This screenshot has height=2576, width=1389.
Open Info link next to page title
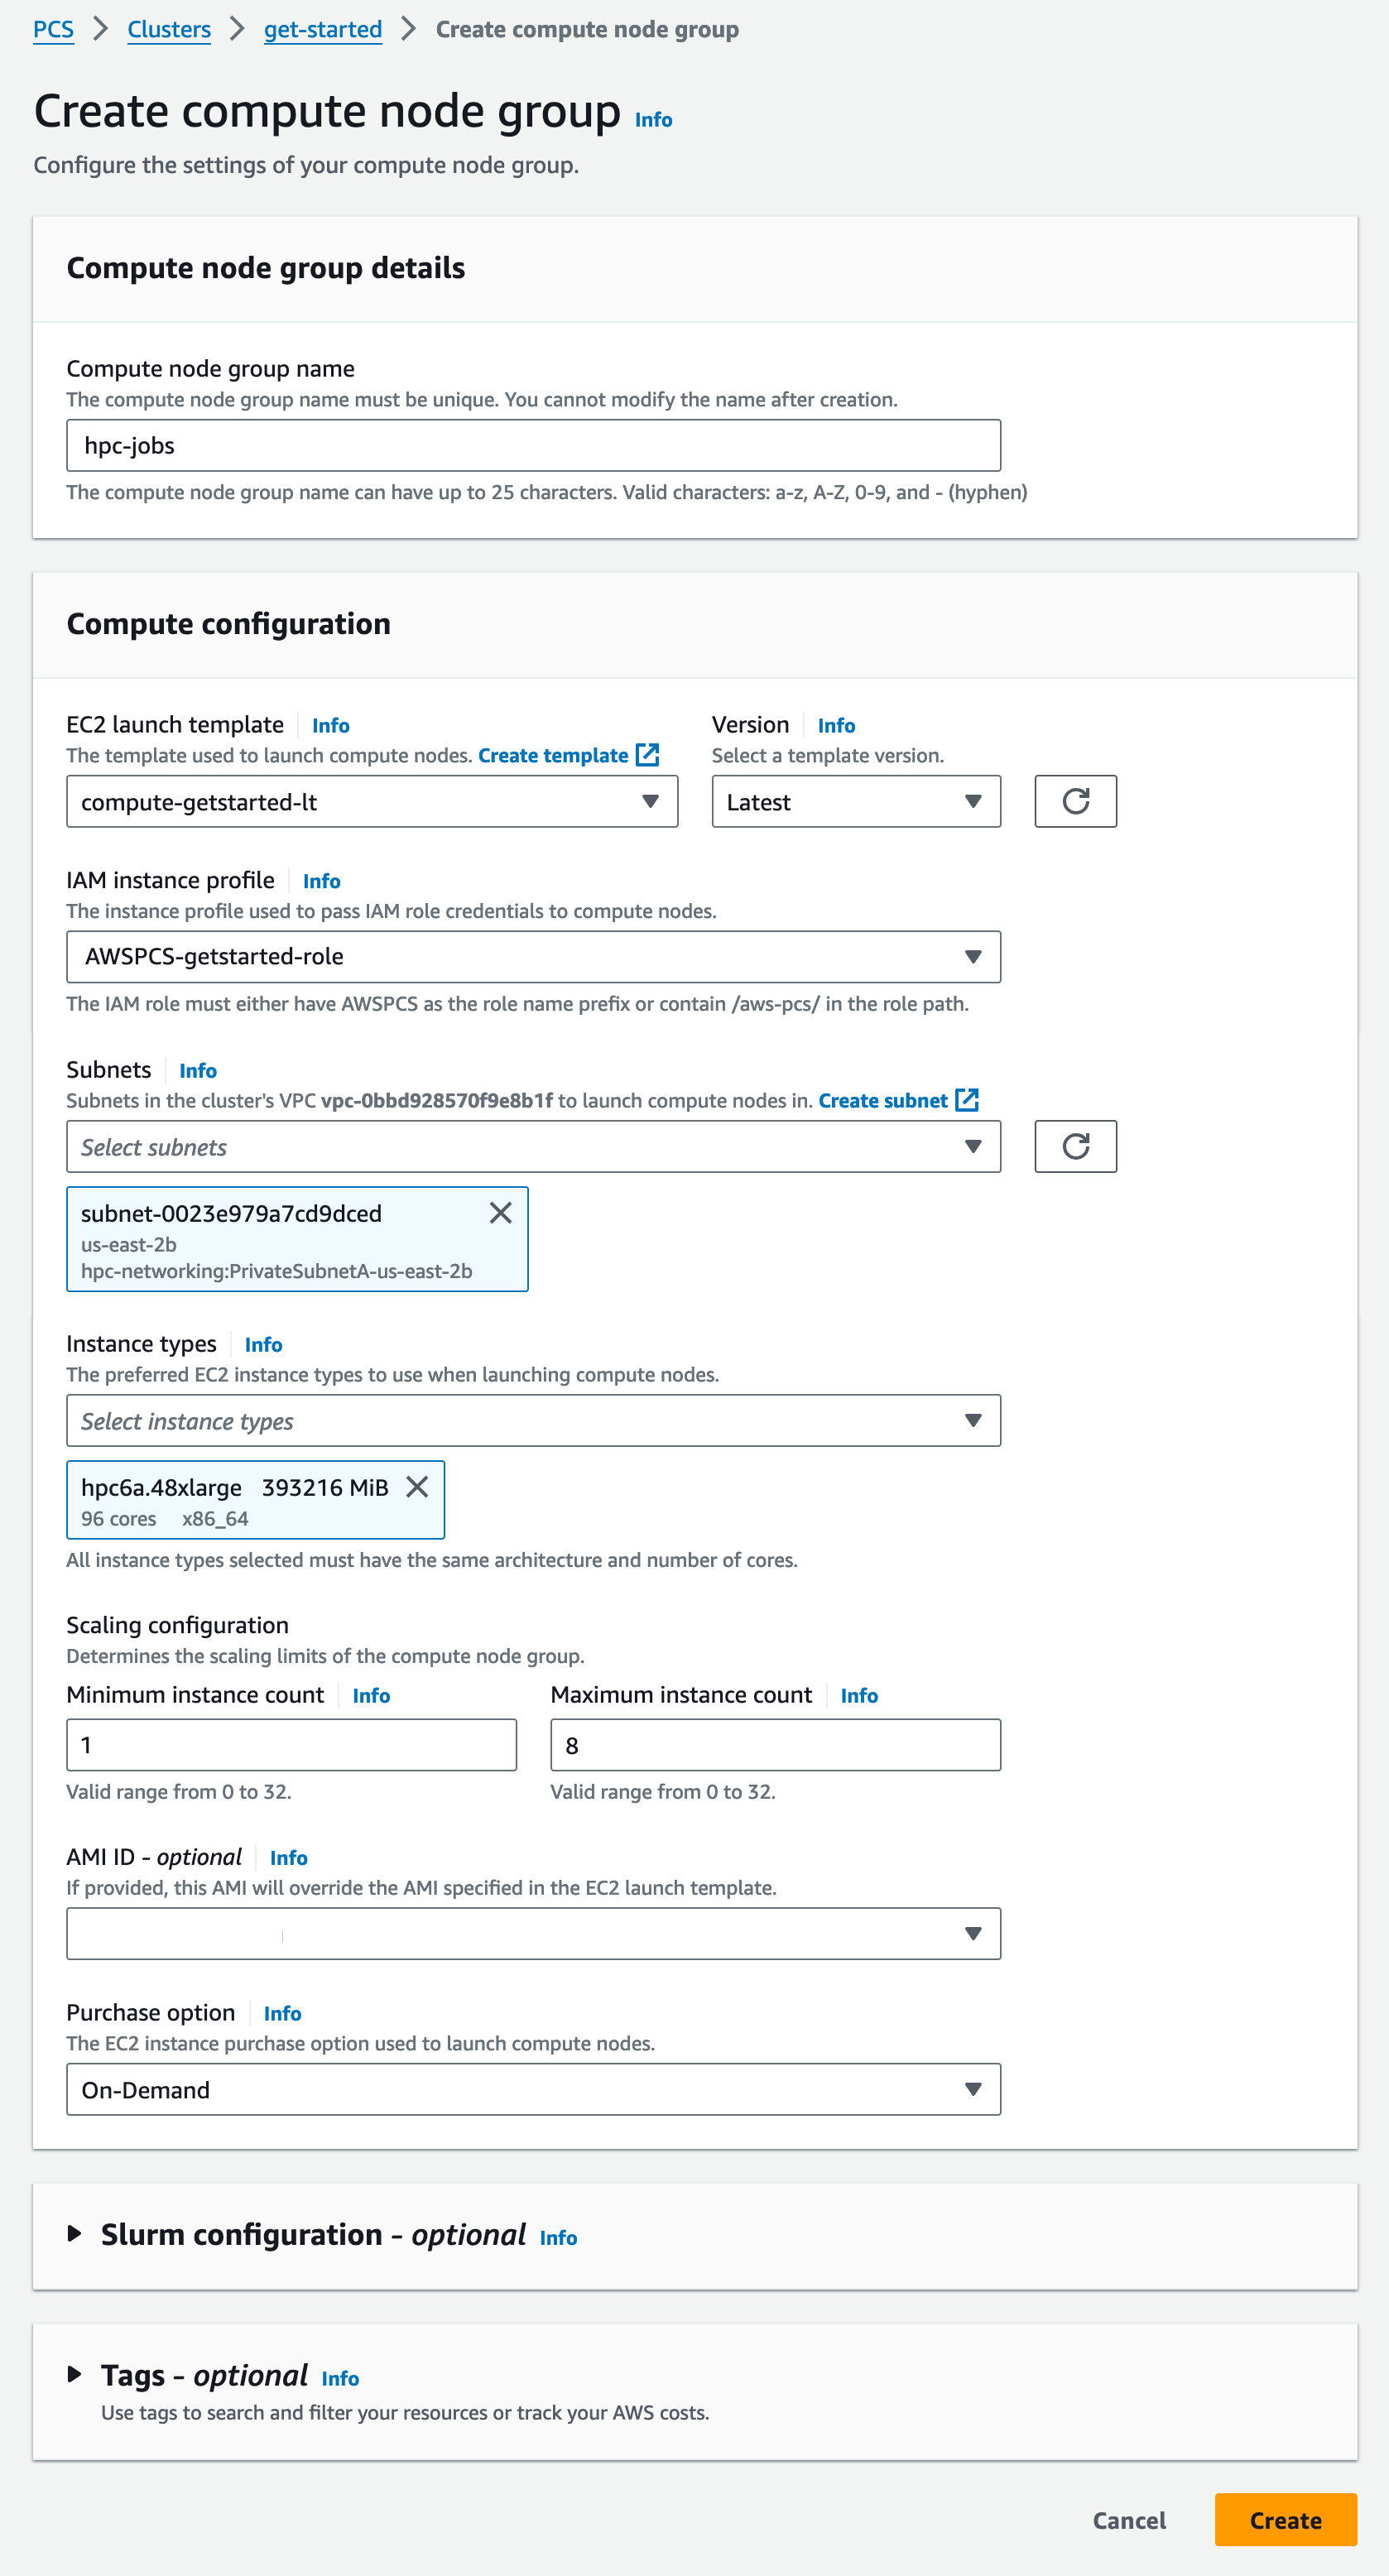(x=653, y=120)
